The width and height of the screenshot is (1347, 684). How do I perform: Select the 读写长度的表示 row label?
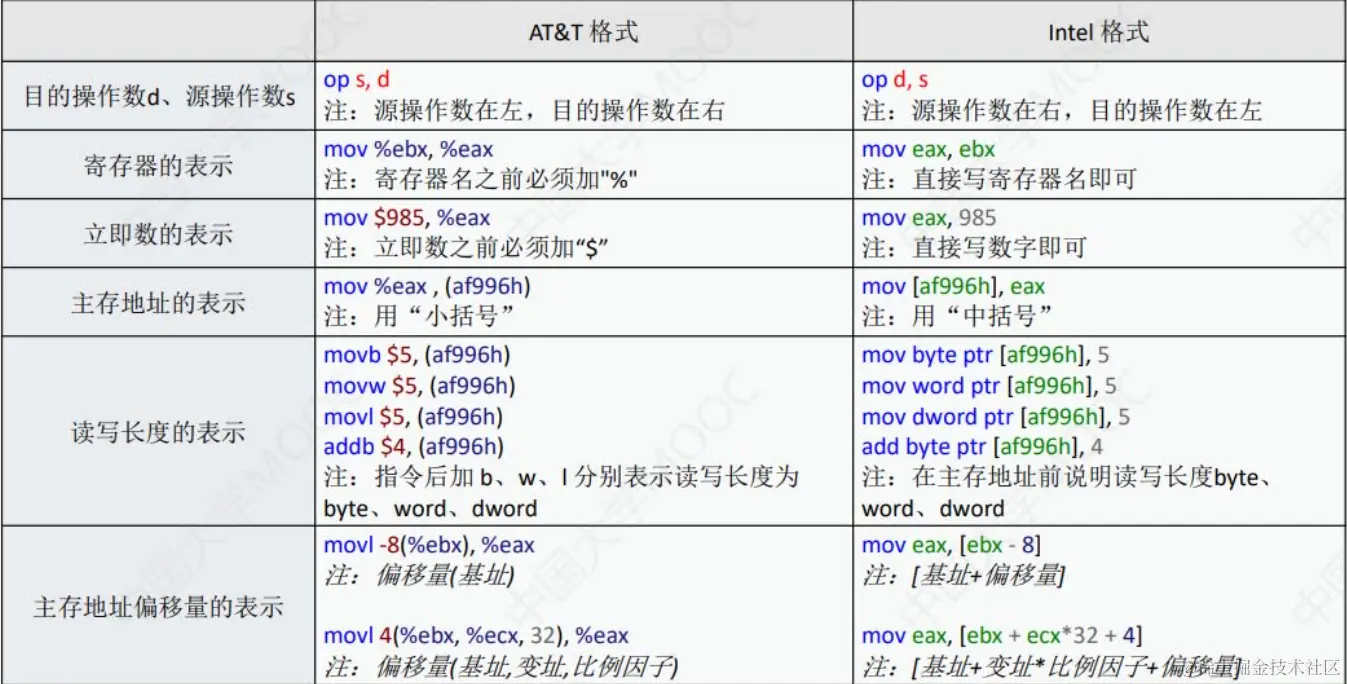coord(157,432)
